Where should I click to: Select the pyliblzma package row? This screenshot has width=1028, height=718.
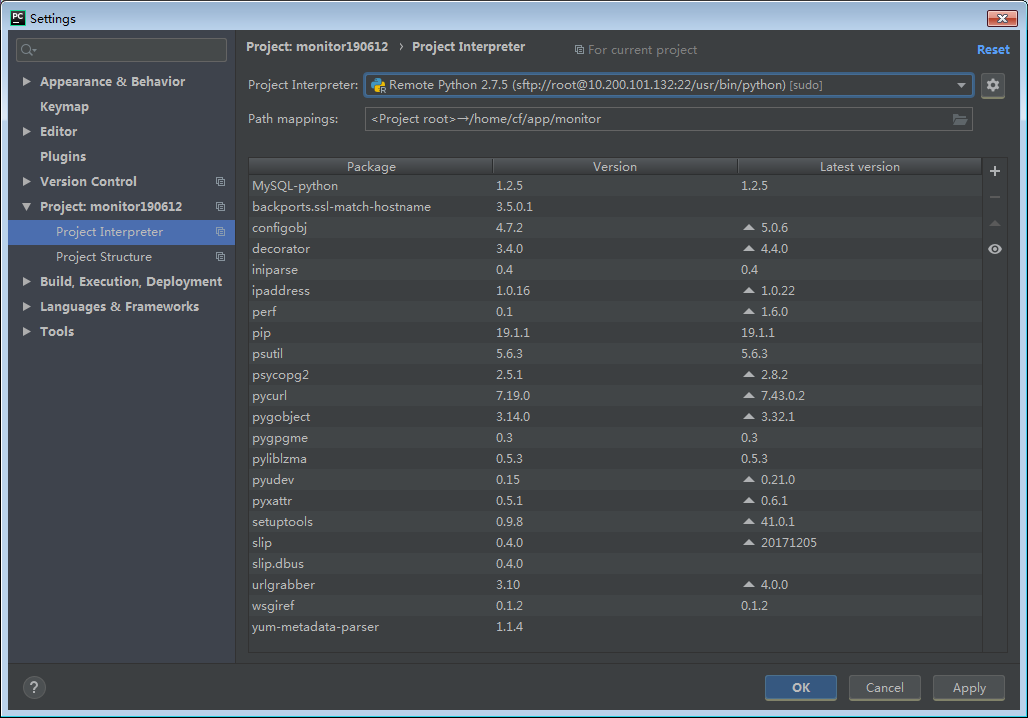(615, 458)
